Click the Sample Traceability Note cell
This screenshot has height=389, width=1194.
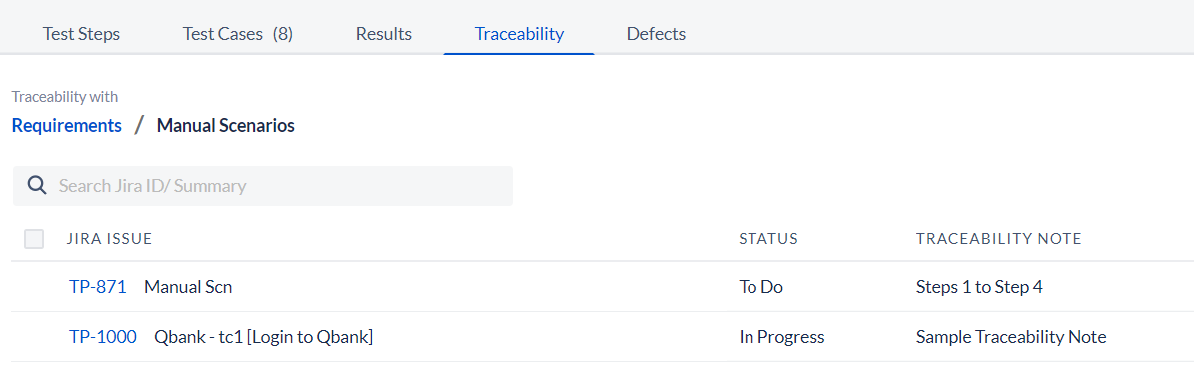tap(1011, 336)
